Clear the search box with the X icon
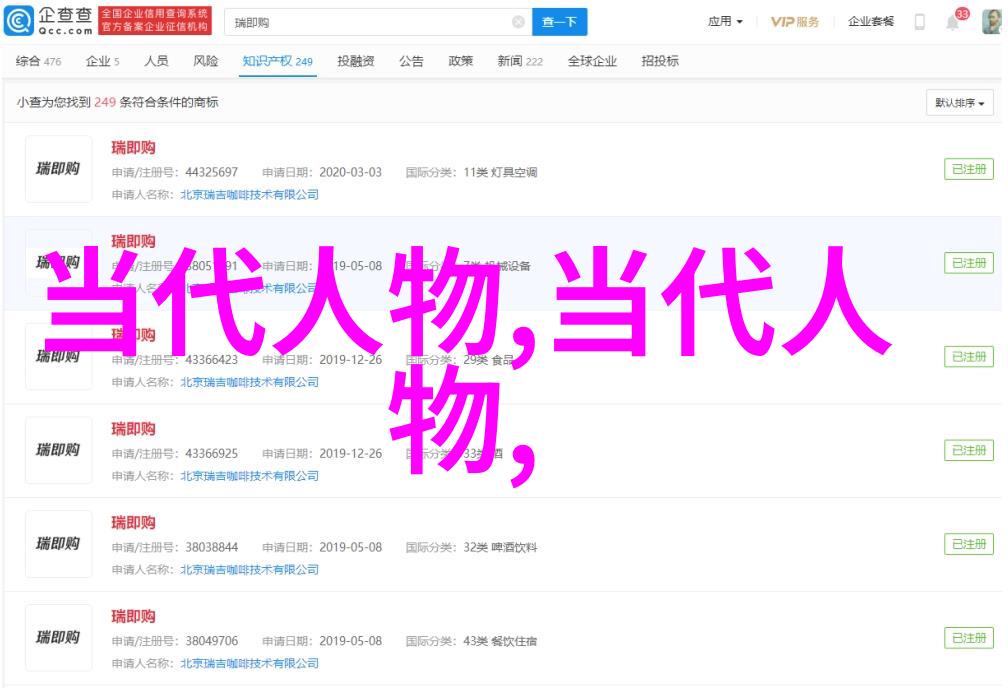 518,22
